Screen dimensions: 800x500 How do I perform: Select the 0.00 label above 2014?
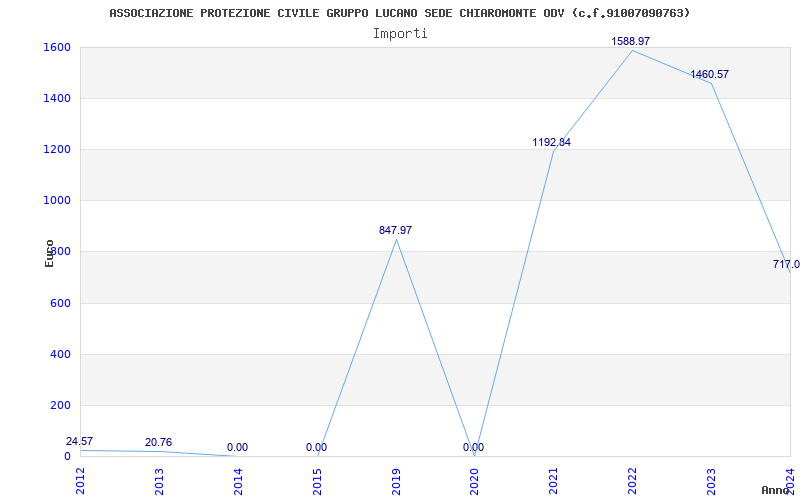pos(237,448)
